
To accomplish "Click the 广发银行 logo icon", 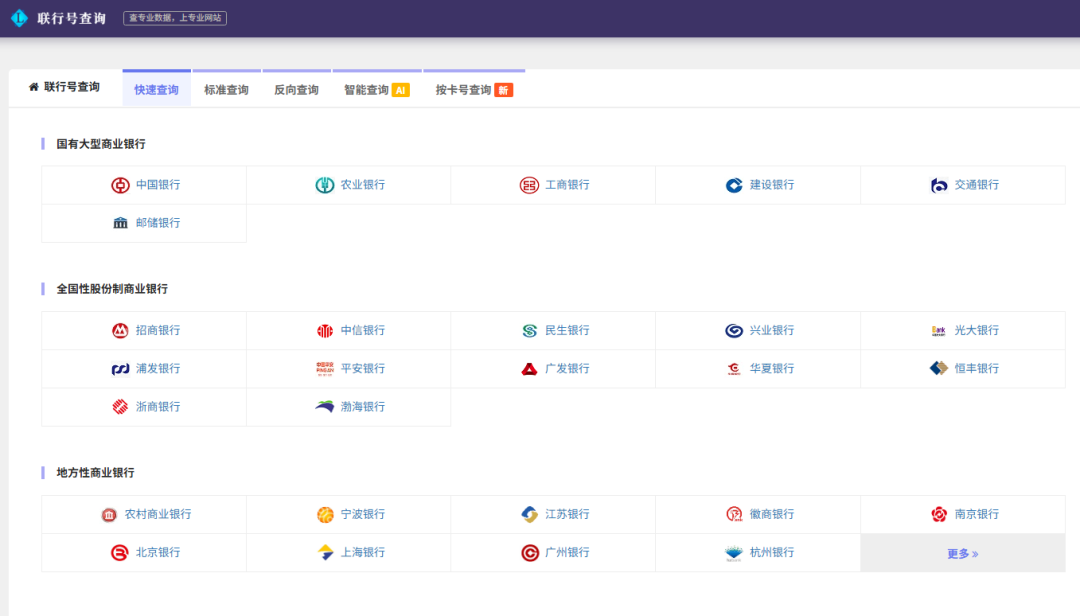I will click(x=529, y=369).
